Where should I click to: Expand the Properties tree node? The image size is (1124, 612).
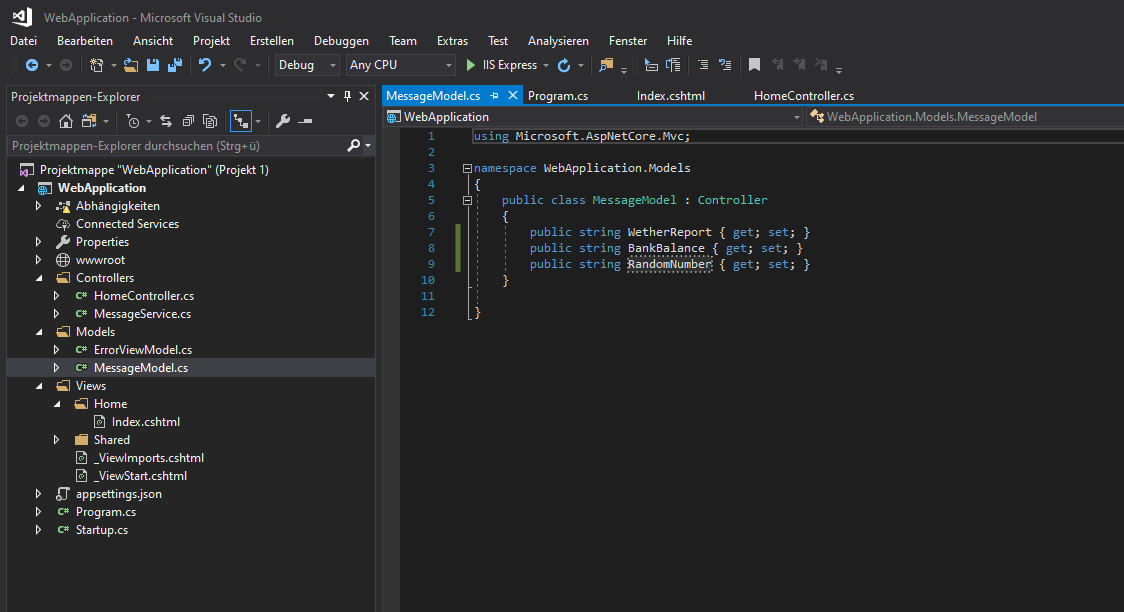(39, 242)
